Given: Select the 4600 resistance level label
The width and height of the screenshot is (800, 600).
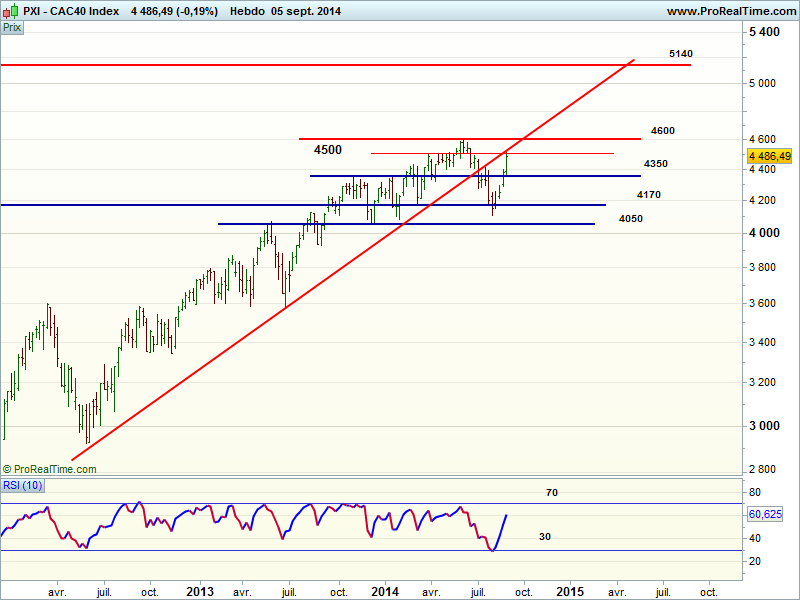Looking at the screenshot, I should 662,130.
